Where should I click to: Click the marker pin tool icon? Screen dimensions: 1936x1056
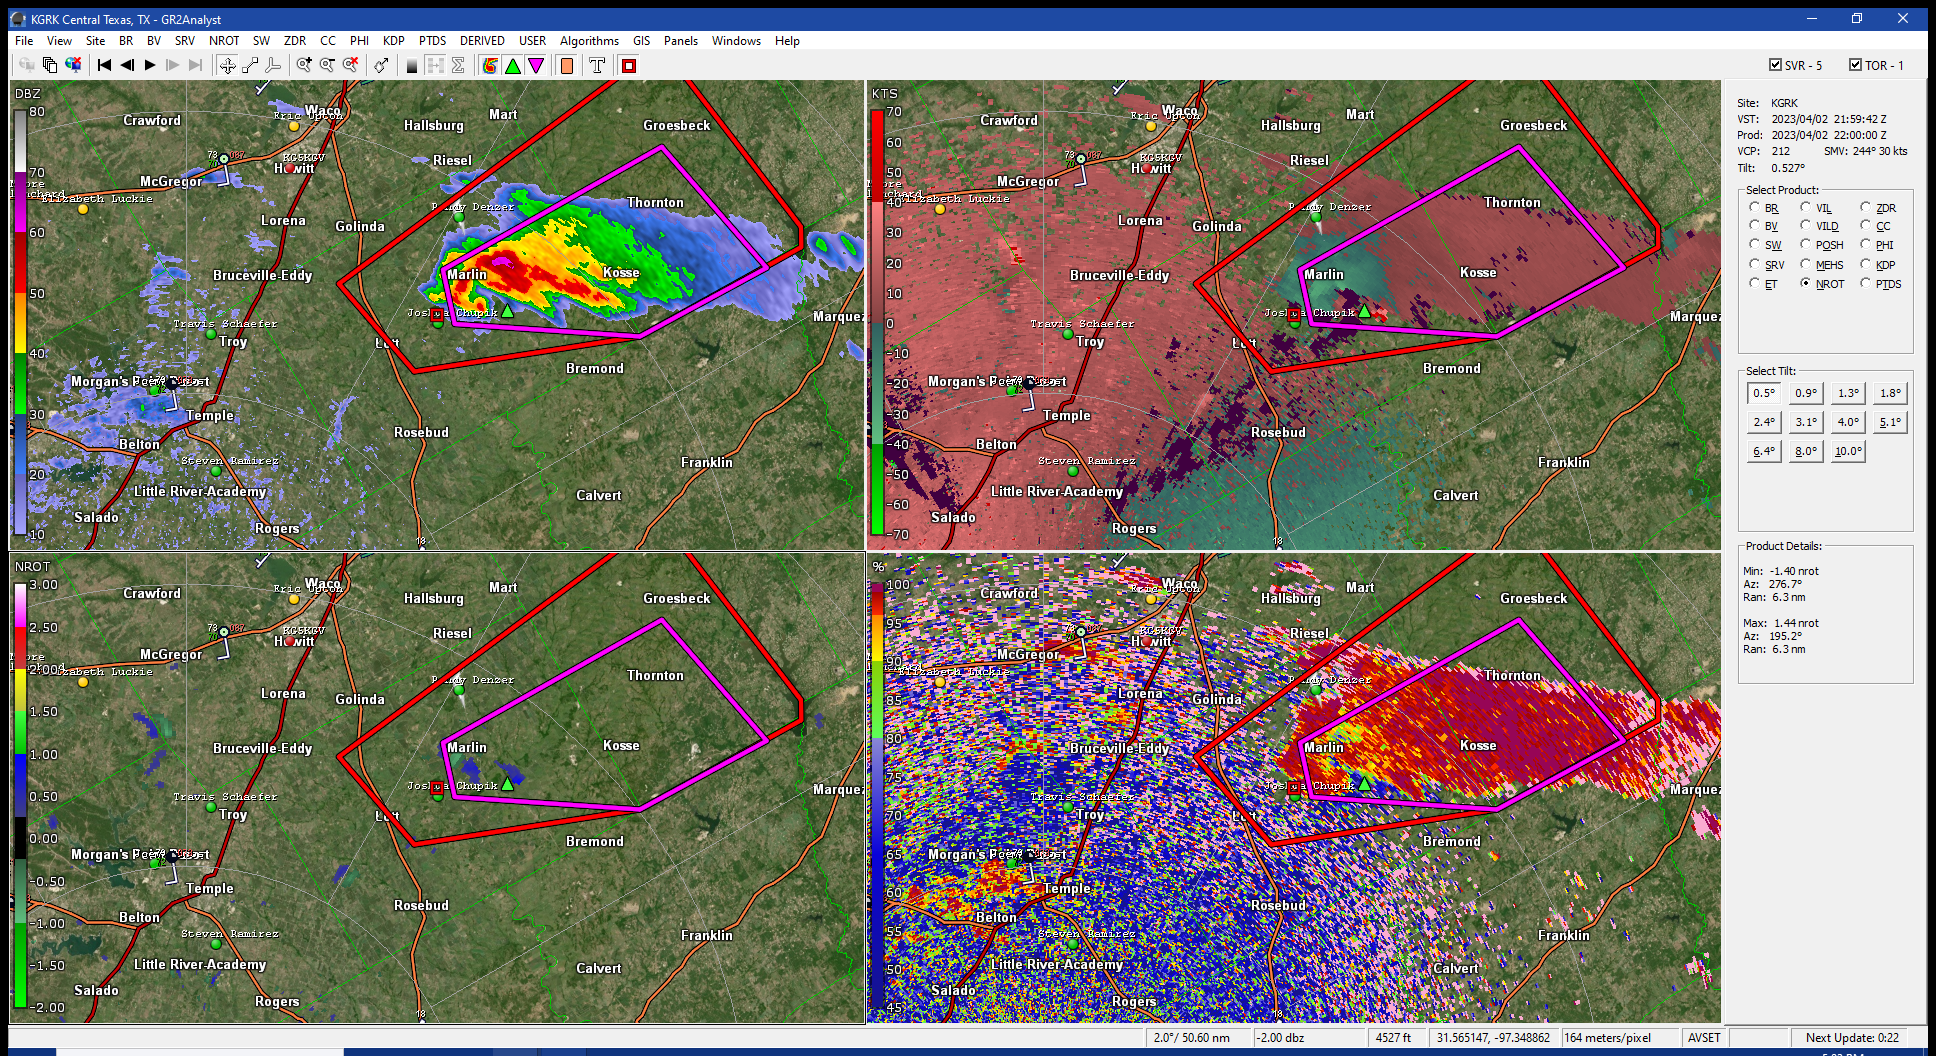click(x=381, y=66)
